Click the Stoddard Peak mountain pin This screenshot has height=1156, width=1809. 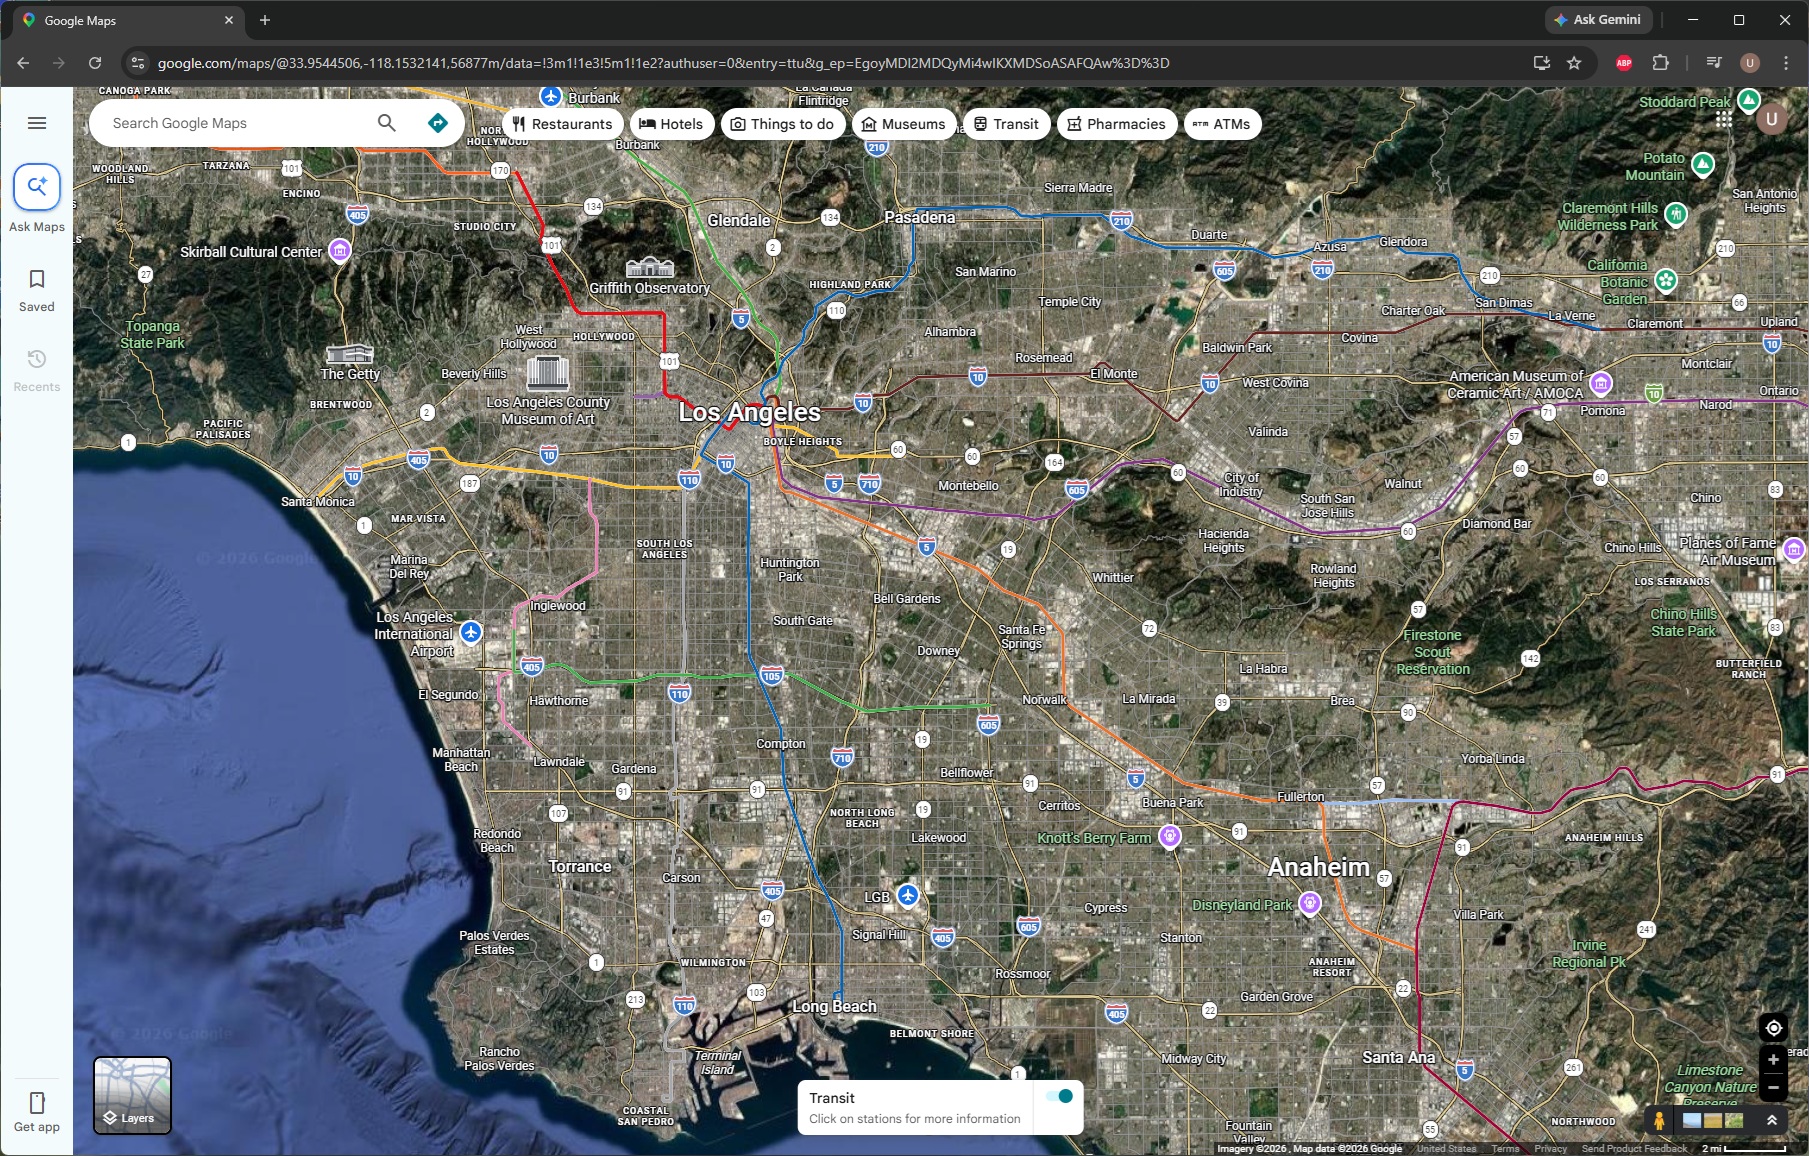[1748, 100]
